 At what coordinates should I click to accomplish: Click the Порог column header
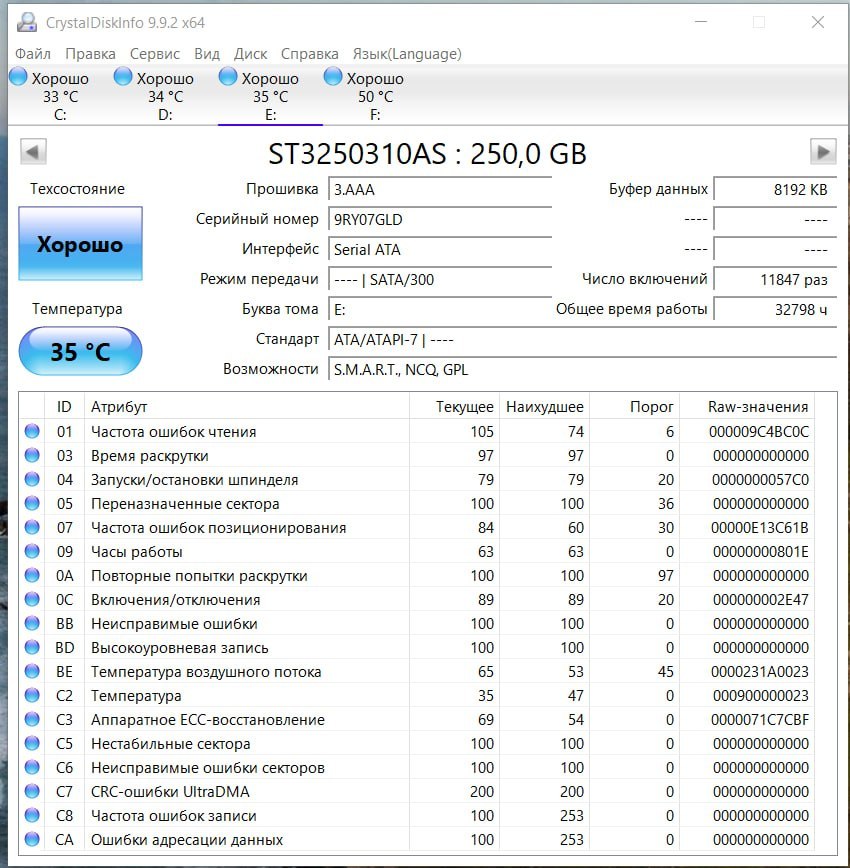pos(634,407)
